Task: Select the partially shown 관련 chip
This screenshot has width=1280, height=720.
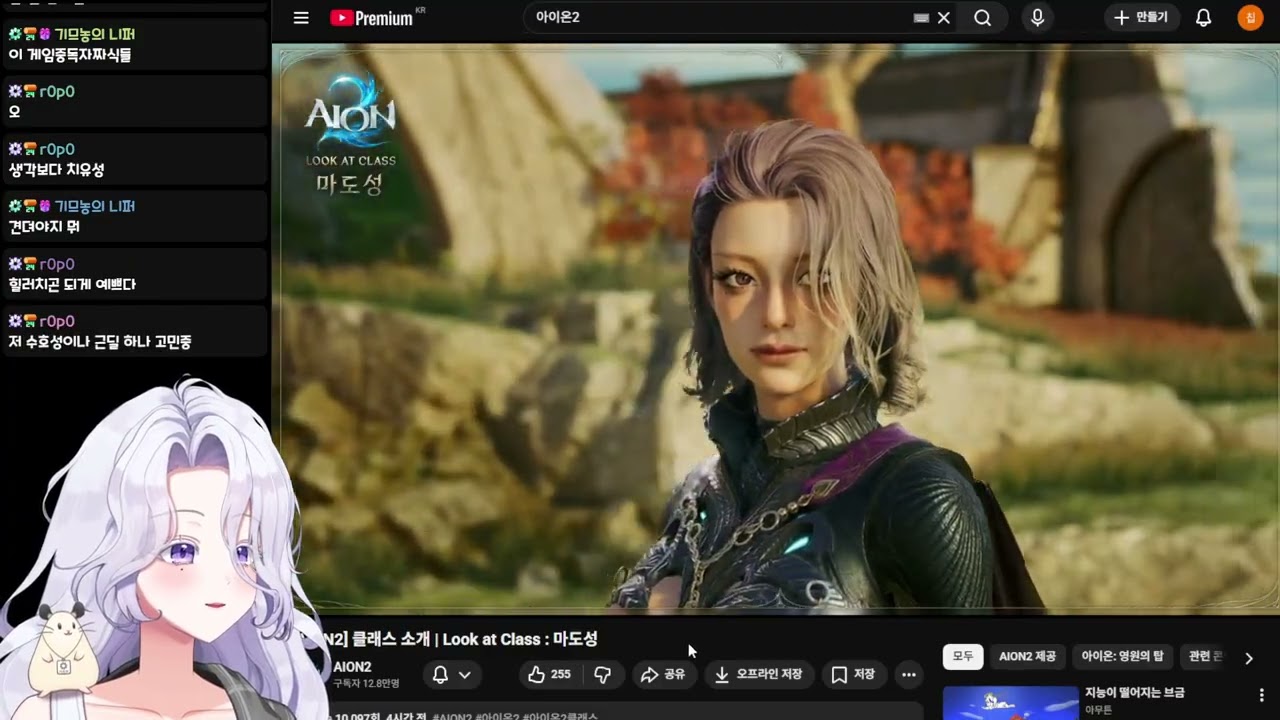Action: click(1204, 657)
